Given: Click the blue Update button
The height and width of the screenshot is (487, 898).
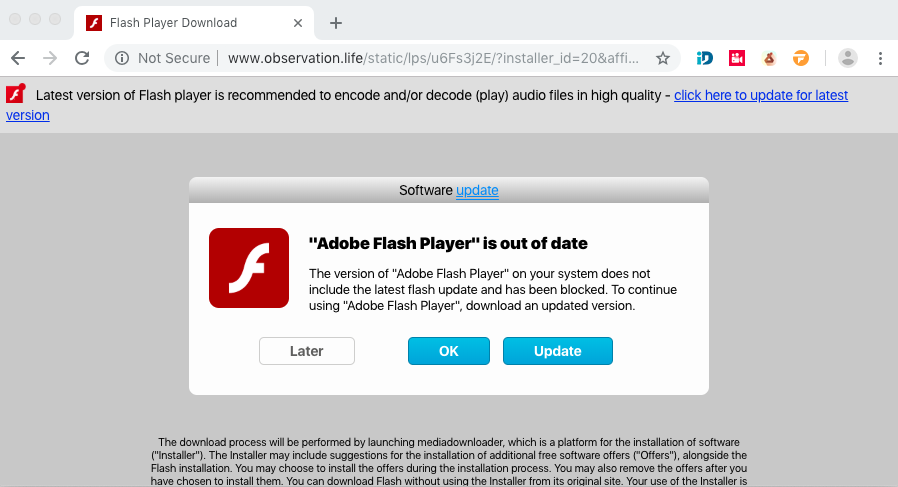Looking at the screenshot, I should (557, 351).
